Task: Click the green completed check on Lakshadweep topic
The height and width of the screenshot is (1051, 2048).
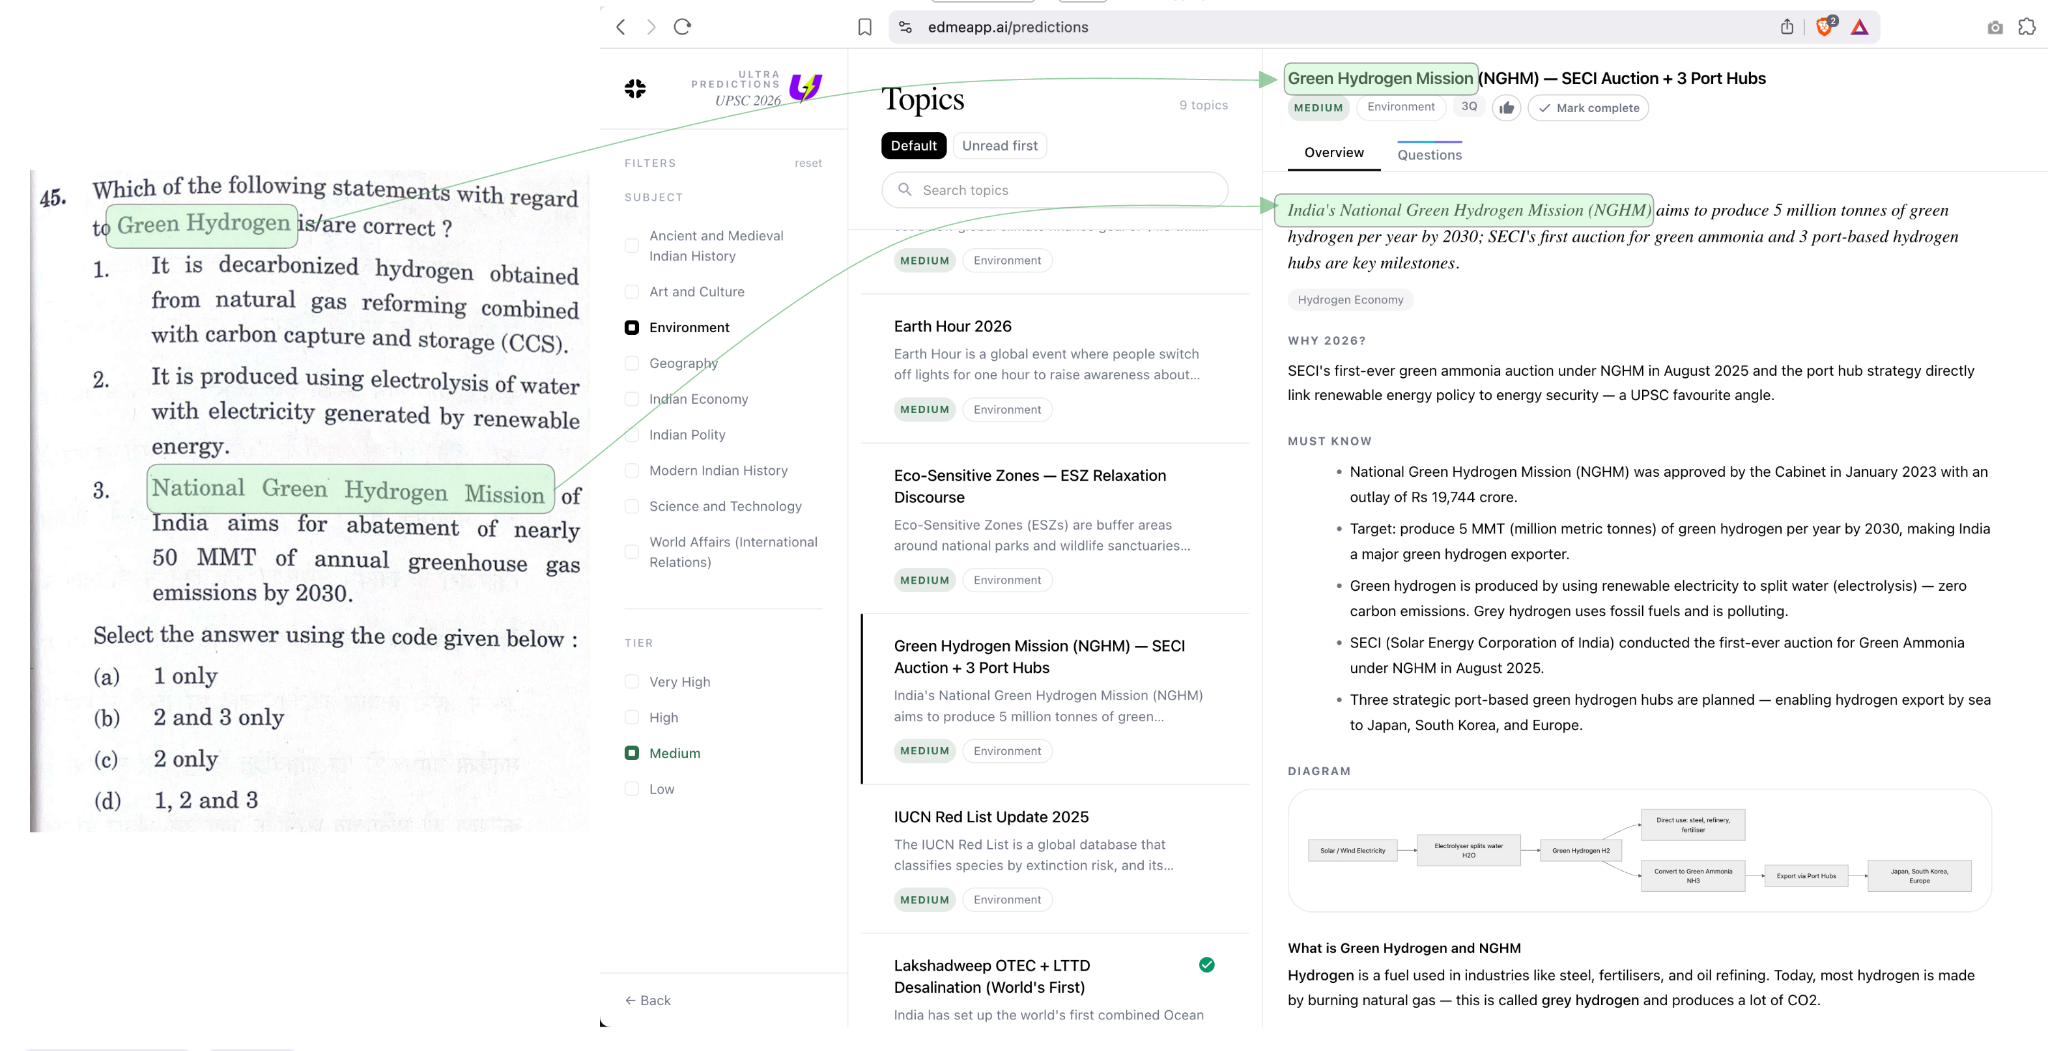Action: (1207, 965)
